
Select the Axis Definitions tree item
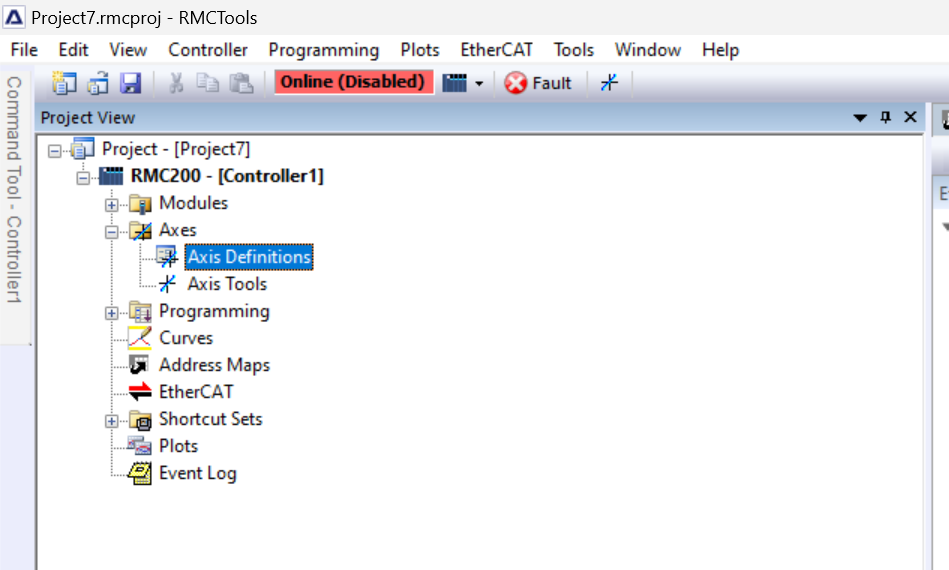(x=249, y=257)
